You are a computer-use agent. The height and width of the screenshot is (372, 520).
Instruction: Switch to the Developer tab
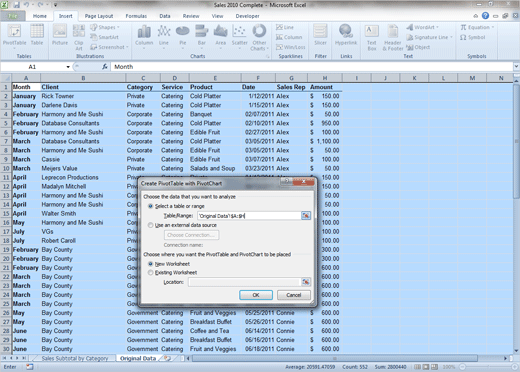pos(247,16)
